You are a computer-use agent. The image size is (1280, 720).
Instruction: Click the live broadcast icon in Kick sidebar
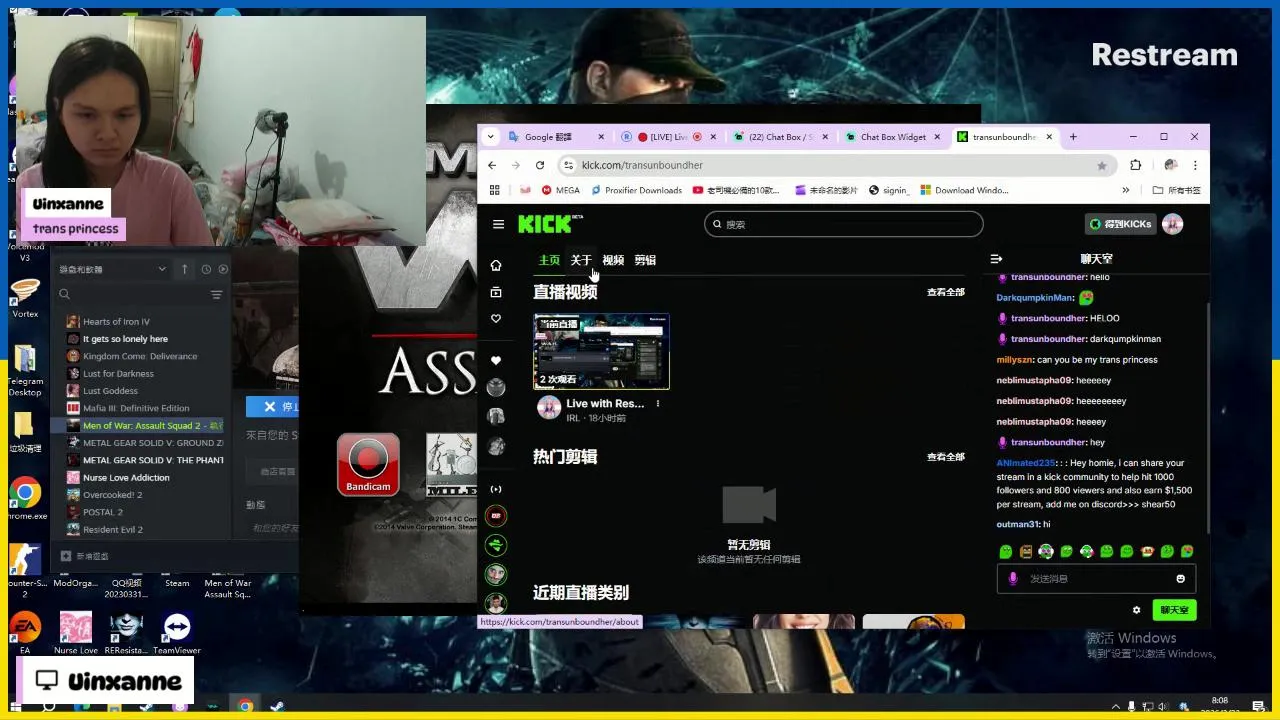(495, 489)
